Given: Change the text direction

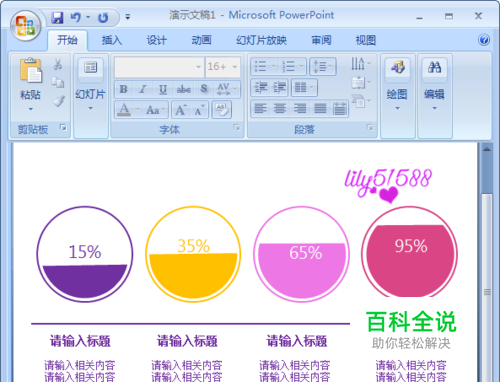Looking at the screenshot, I should [361, 63].
